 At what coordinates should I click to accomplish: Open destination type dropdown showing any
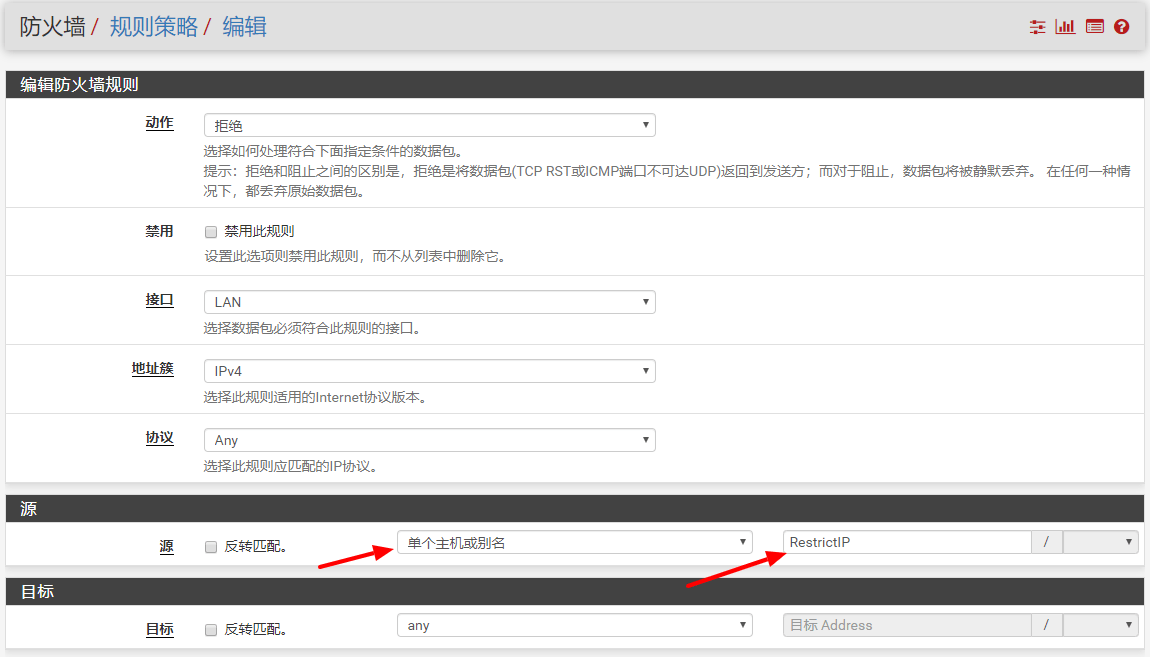(574, 626)
